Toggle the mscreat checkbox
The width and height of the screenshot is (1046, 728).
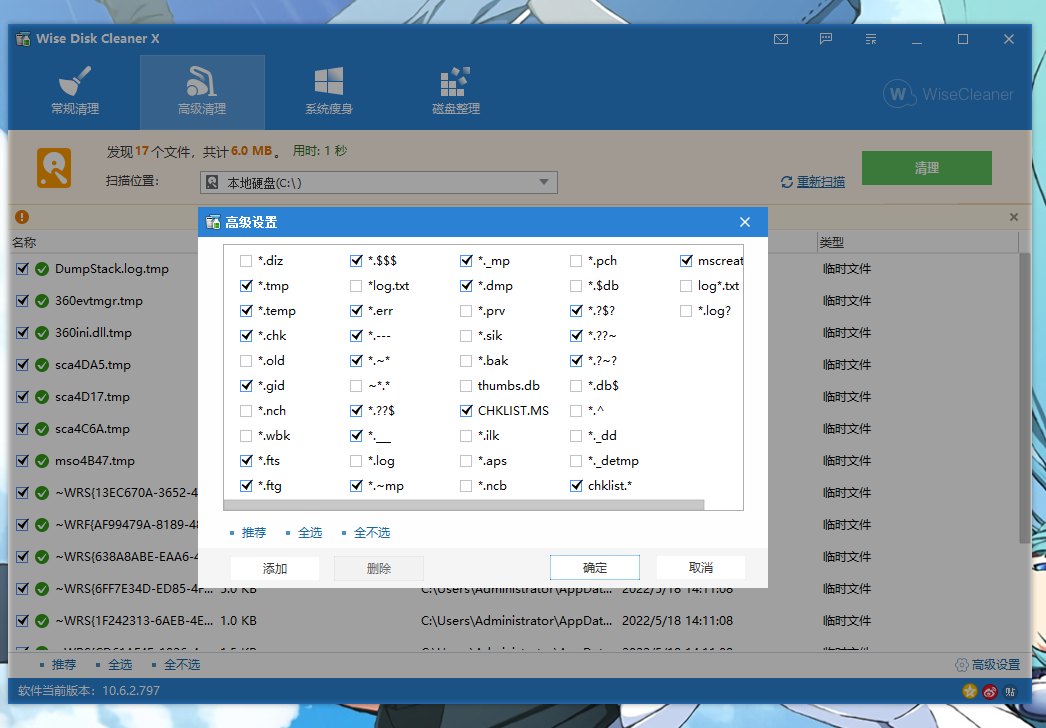point(686,261)
